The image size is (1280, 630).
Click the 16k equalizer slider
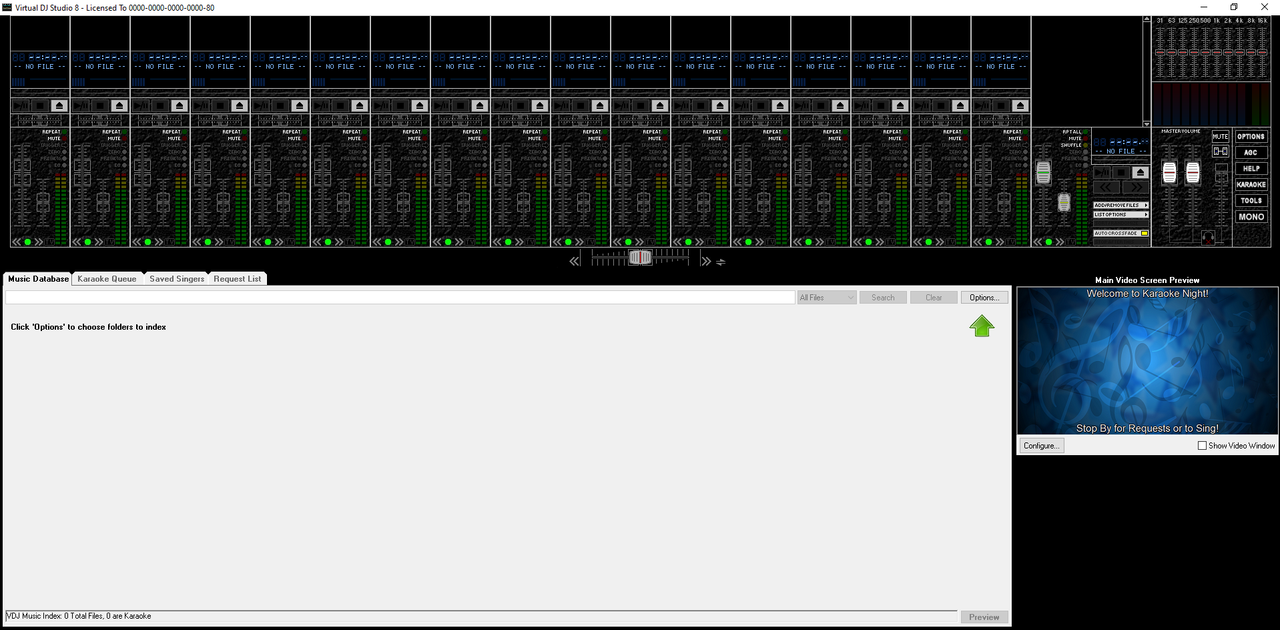[x=1262, y=52]
